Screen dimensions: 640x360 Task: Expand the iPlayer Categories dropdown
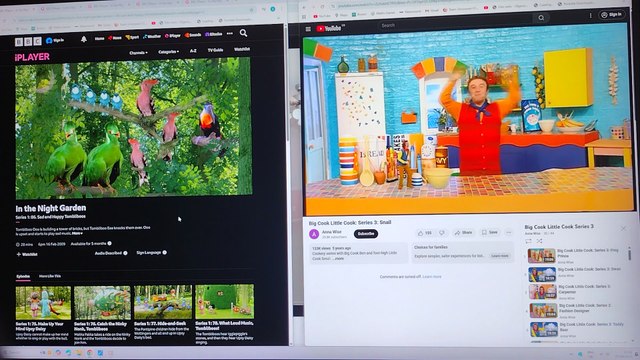pos(168,52)
